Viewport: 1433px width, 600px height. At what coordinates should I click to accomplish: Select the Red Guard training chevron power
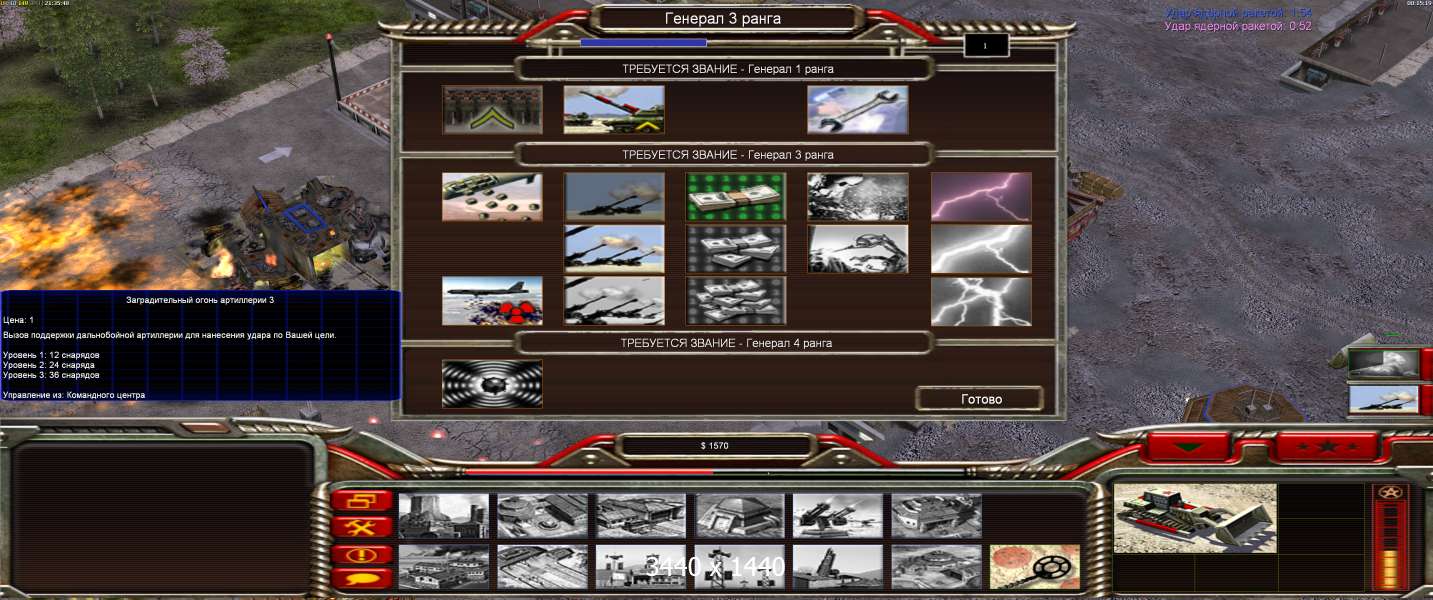coord(492,110)
